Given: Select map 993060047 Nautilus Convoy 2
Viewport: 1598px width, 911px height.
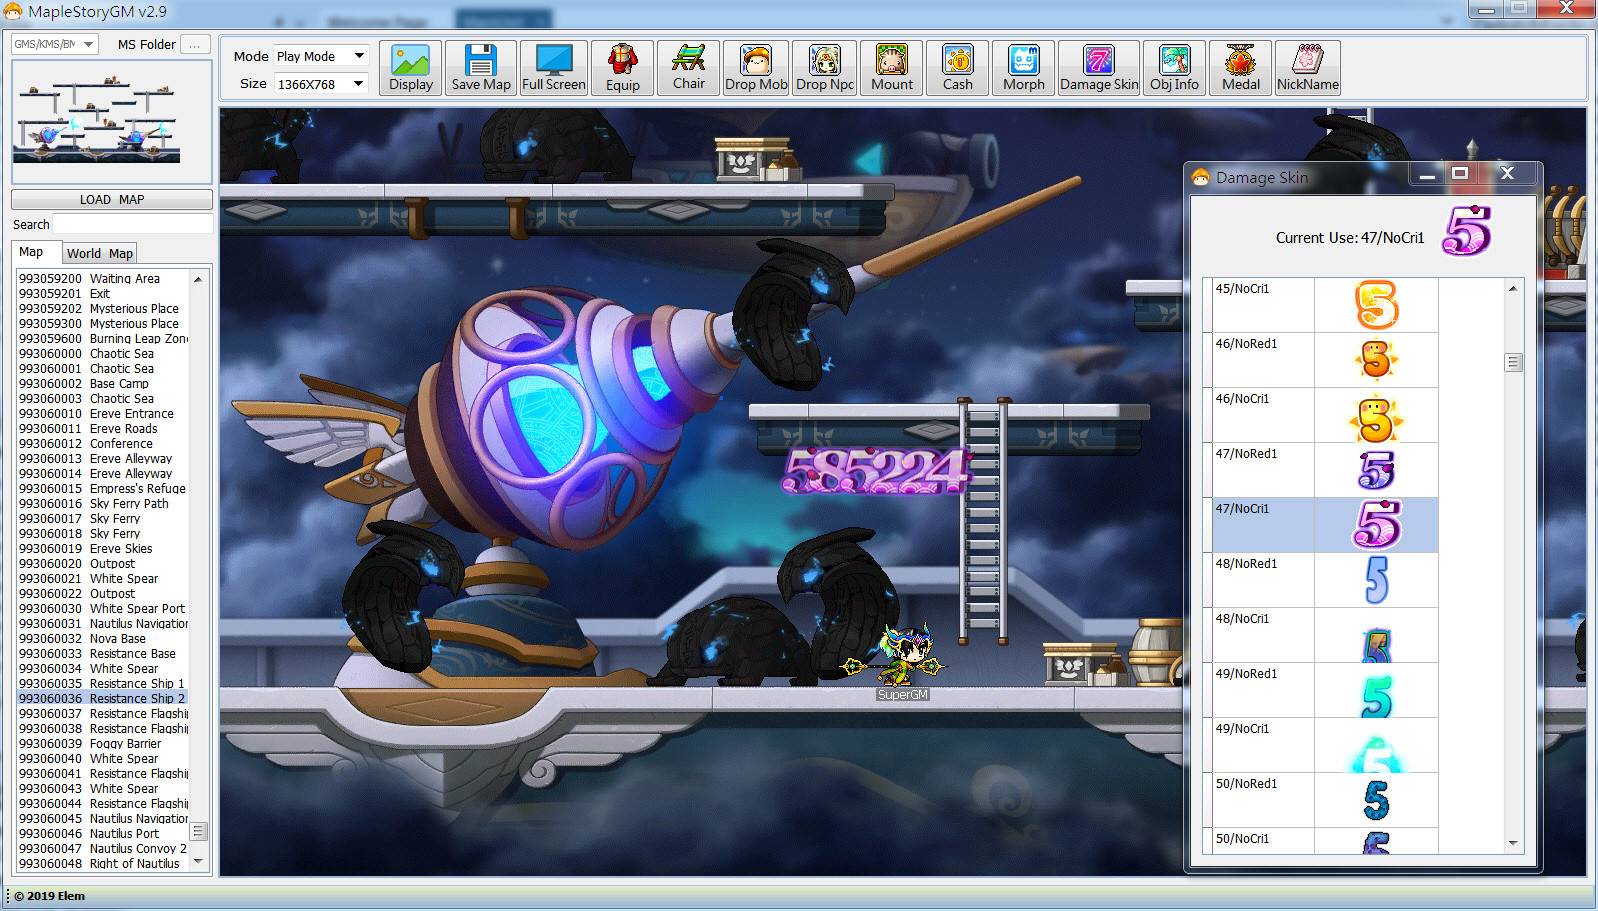Looking at the screenshot, I should [102, 848].
